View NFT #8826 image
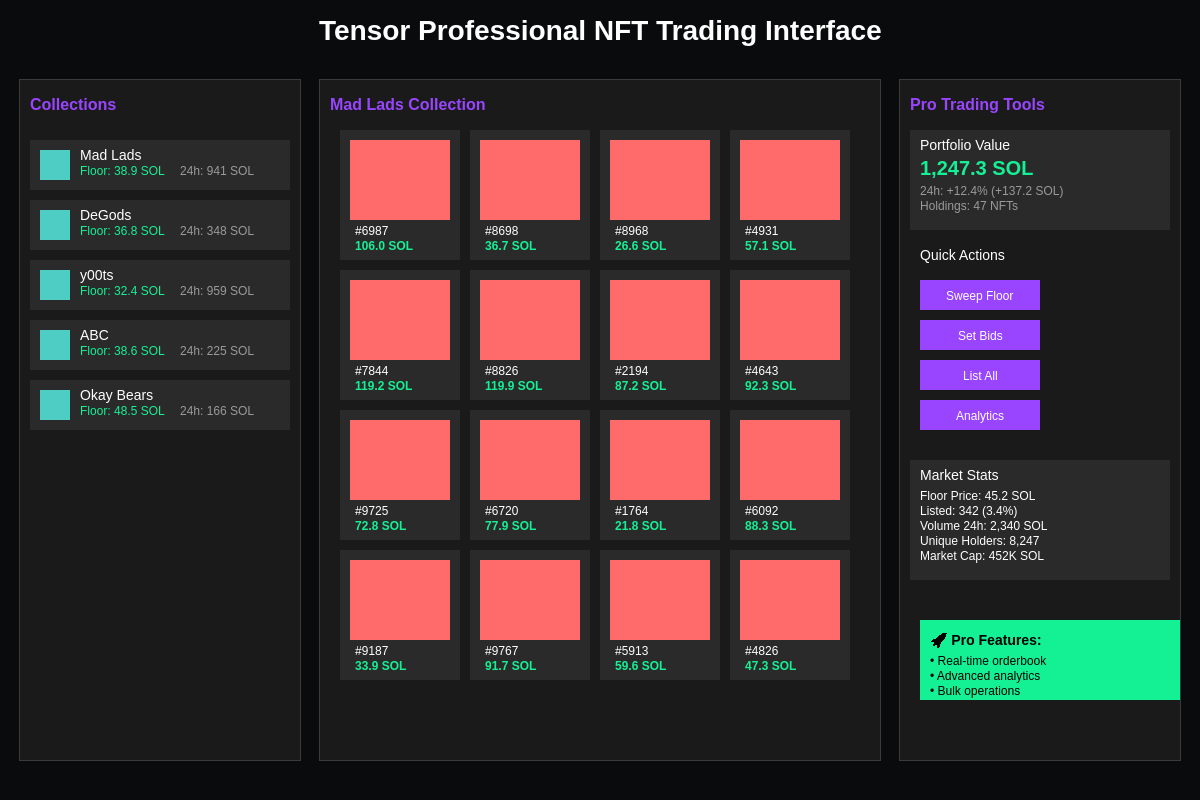 pyautogui.click(x=530, y=320)
